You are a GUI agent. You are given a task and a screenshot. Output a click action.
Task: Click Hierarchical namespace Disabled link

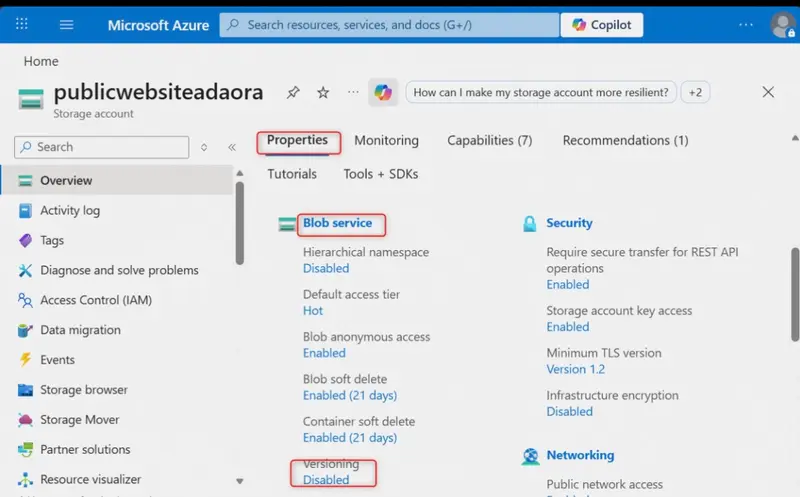(x=326, y=268)
